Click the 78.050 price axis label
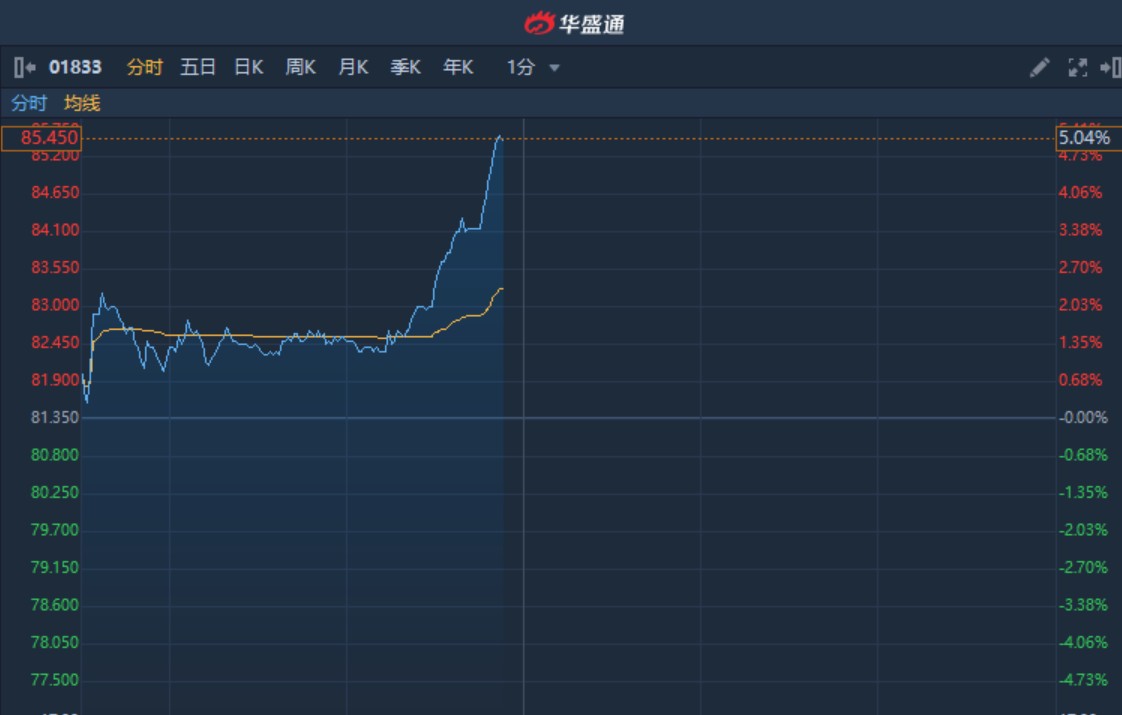Screen dimensions: 1122x715 pyautogui.click(x=55, y=642)
